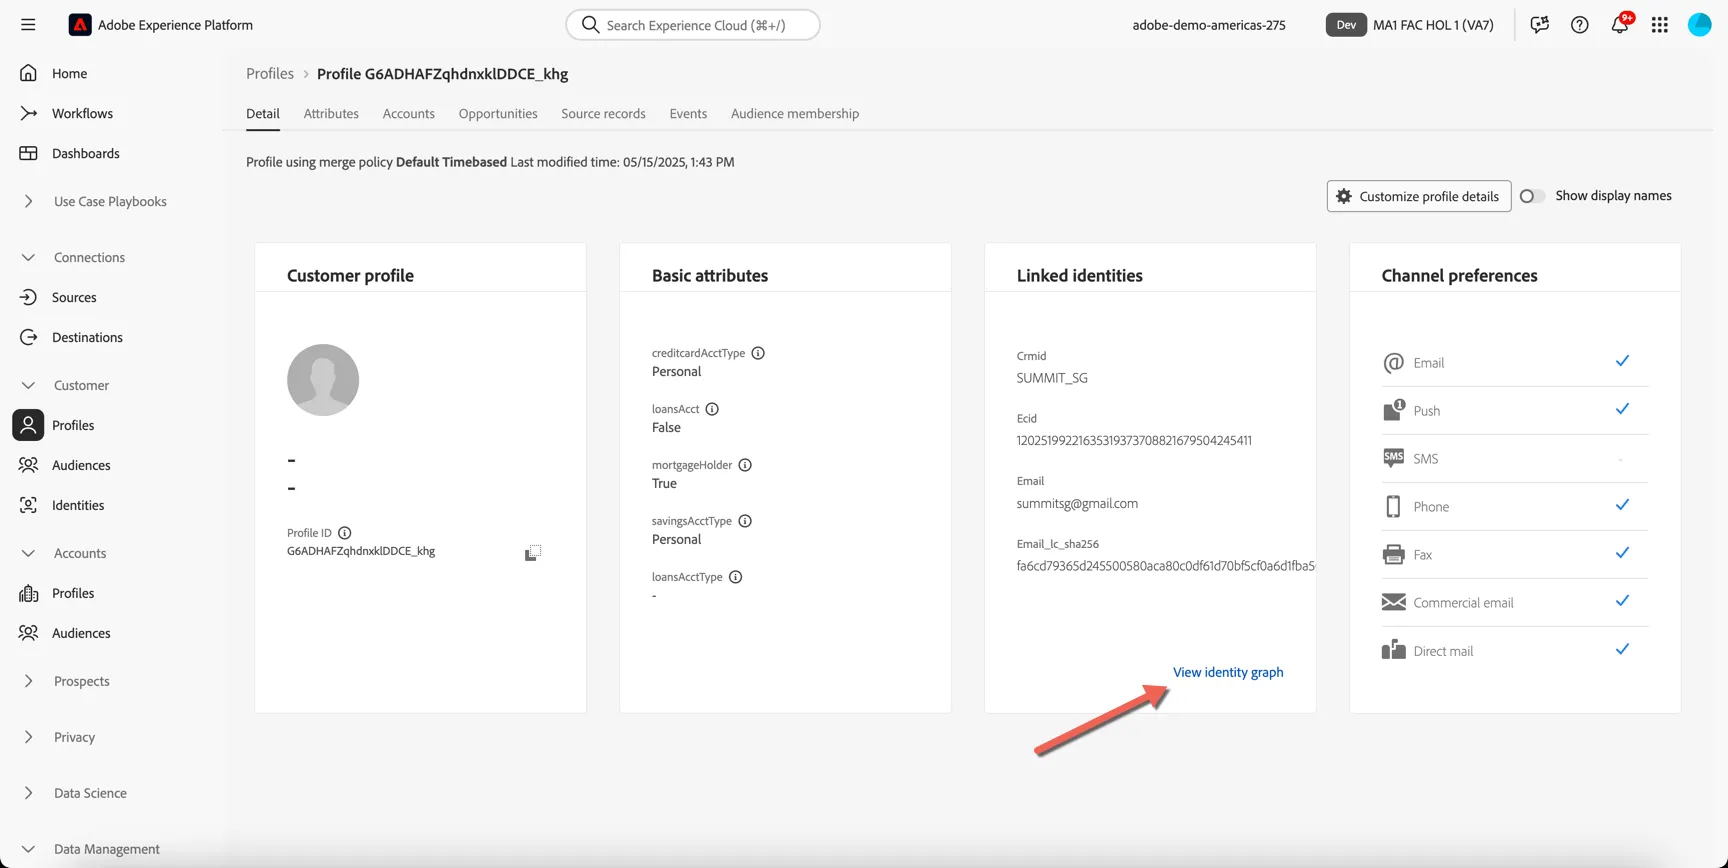
Task: Toggle Show display names switch
Action: coord(1531,196)
